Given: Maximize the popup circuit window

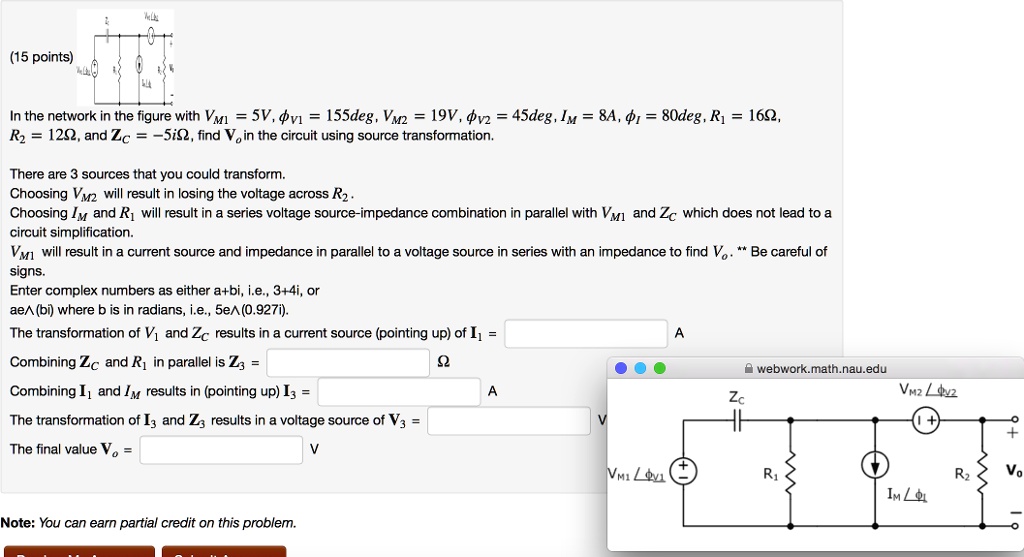Looking at the screenshot, I should click(x=660, y=368).
